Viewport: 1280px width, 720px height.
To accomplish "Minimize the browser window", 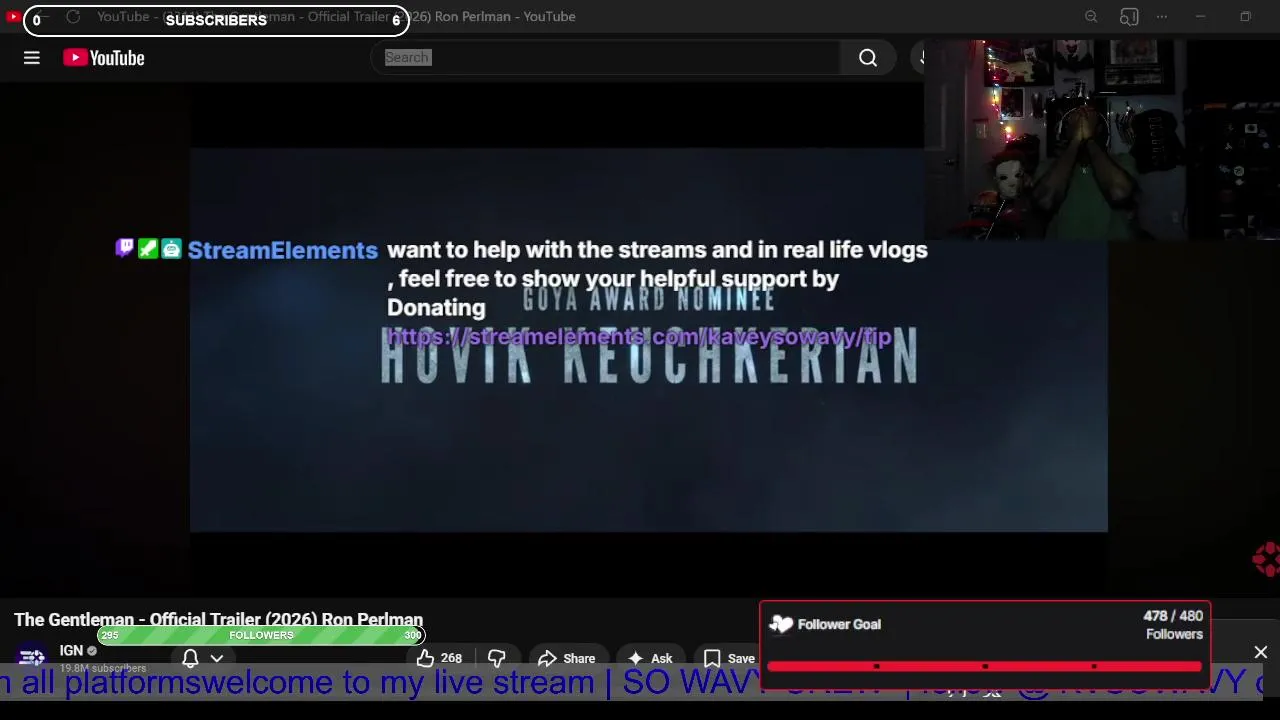I will pyautogui.click(x=1200, y=17).
